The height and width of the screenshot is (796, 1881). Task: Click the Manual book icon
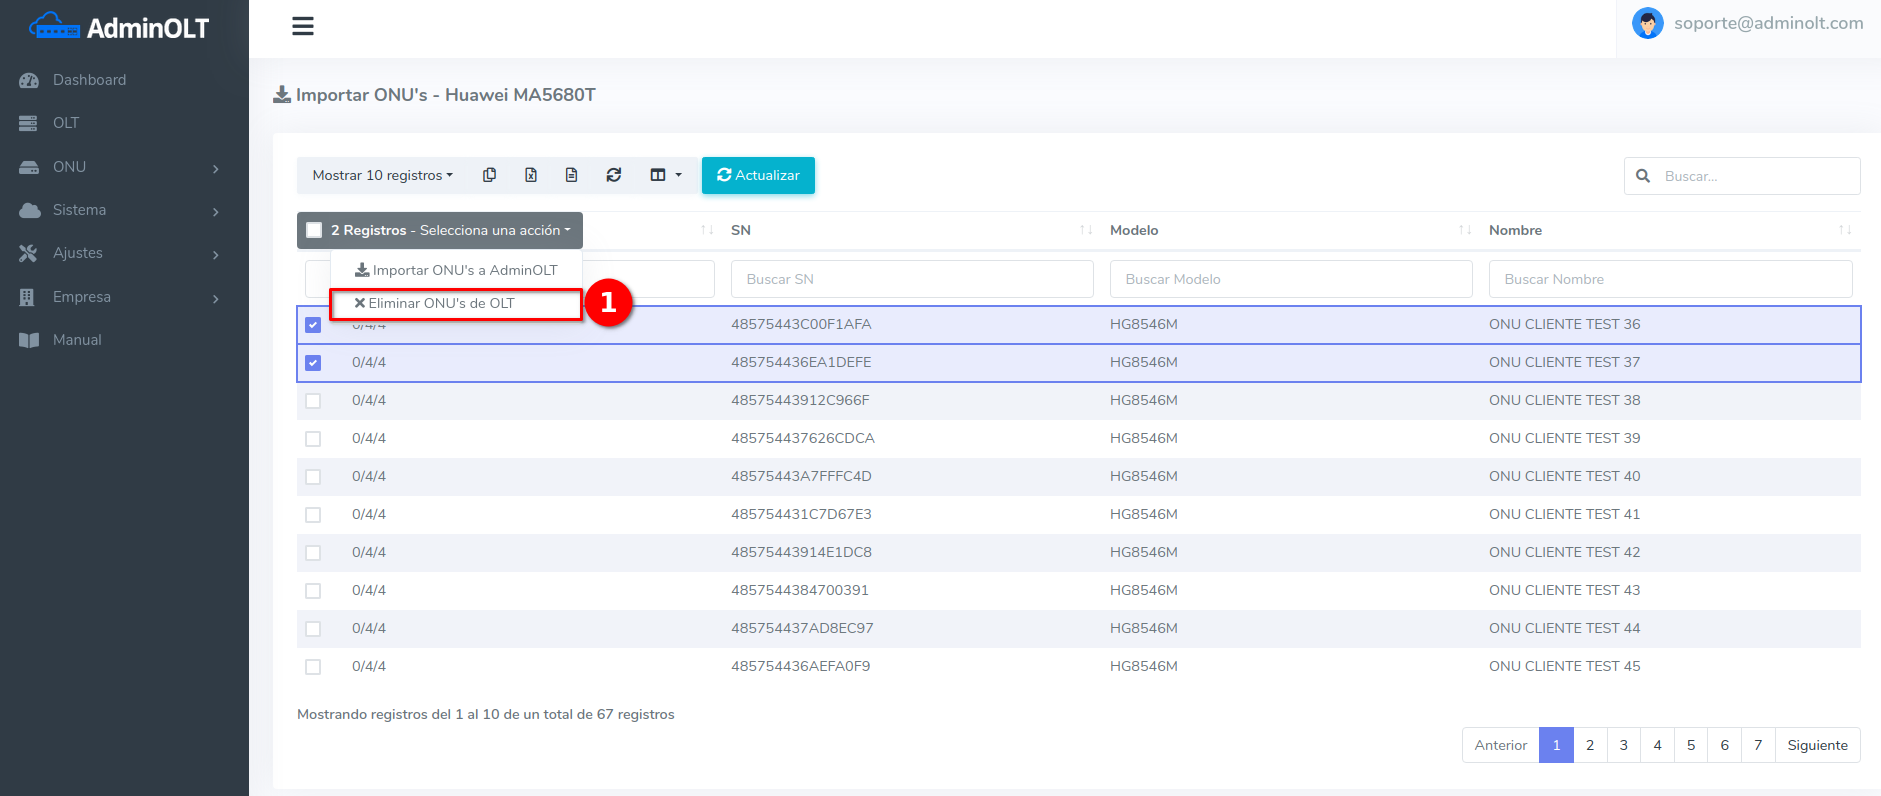coord(29,340)
